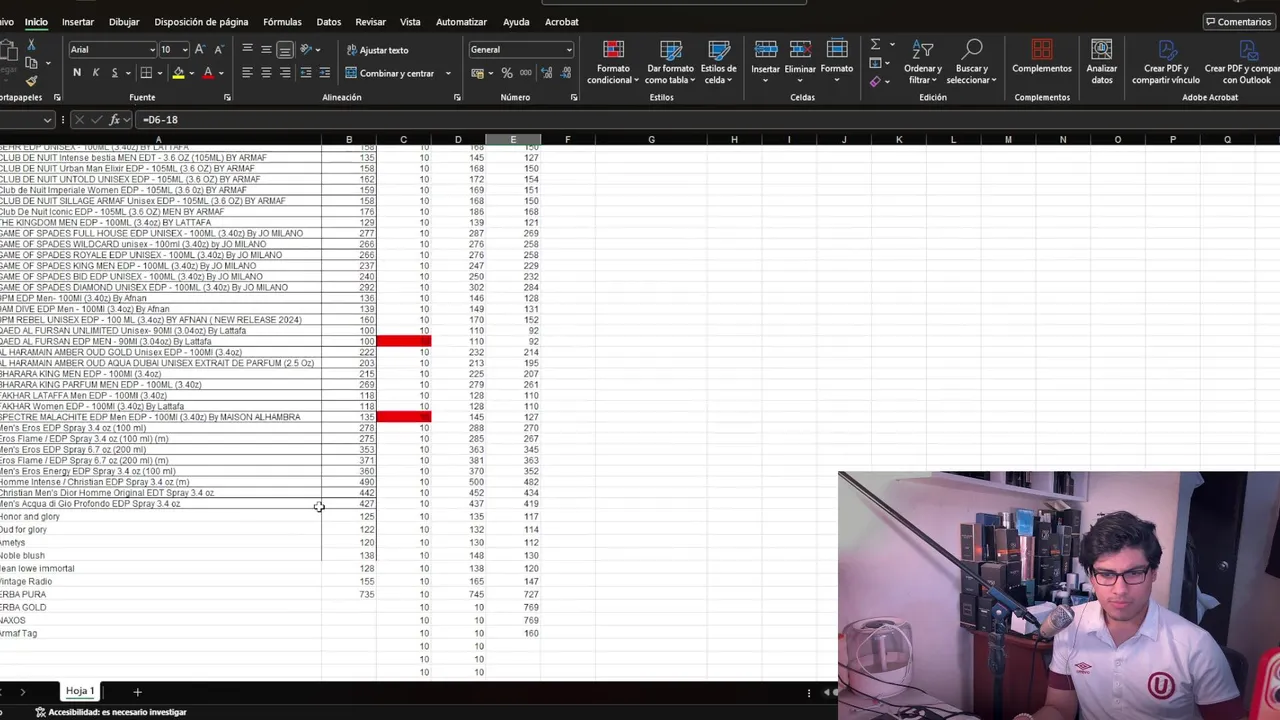Align text left
Viewport: 1280px width, 720px height.
tap(247, 73)
